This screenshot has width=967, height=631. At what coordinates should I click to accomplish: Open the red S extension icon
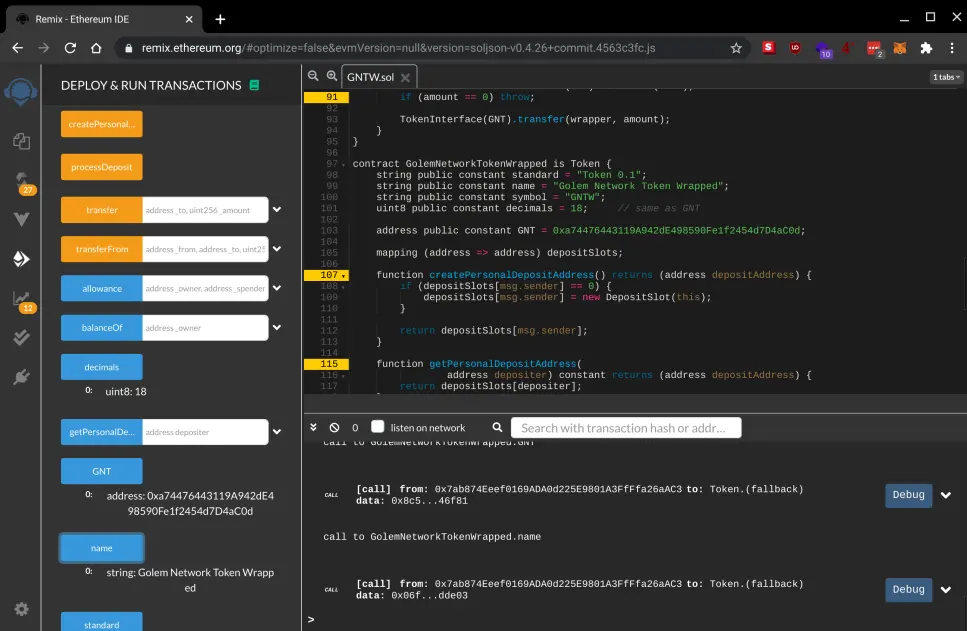[x=768, y=47]
